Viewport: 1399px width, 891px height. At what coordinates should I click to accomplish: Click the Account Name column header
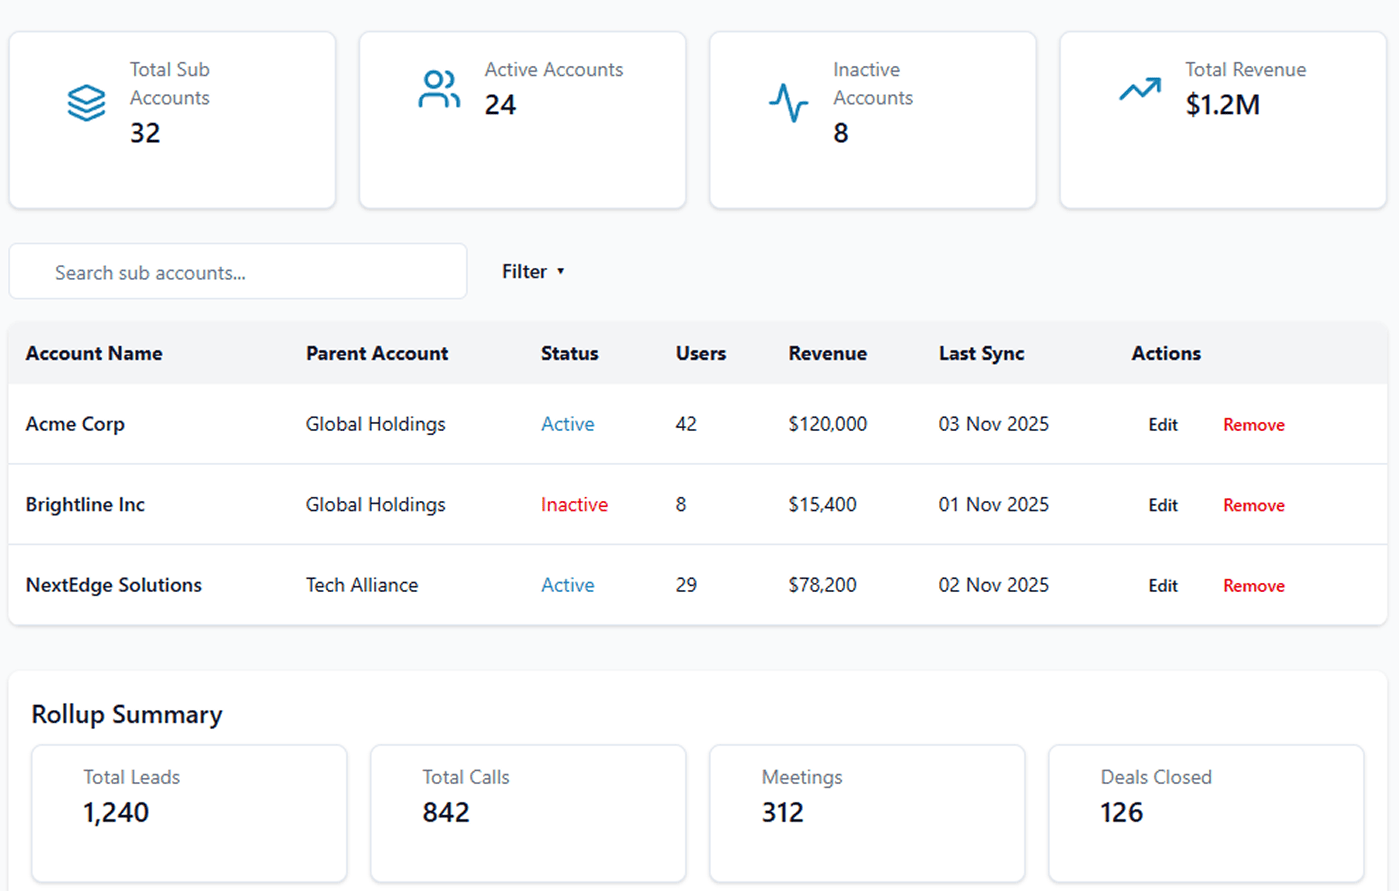[x=94, y=354]
